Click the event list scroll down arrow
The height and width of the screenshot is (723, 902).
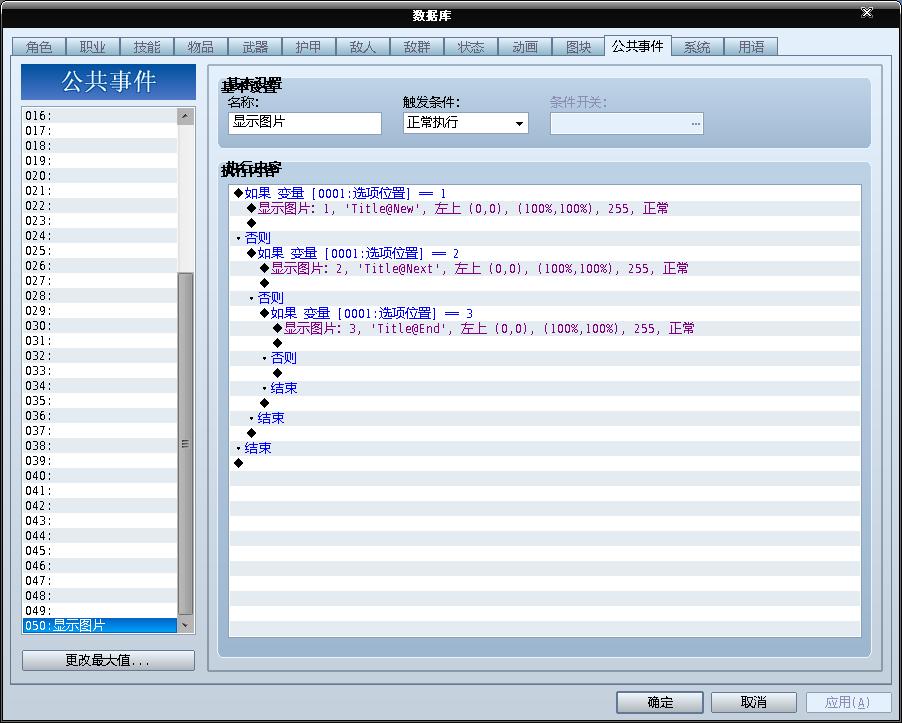coord(185,625)
